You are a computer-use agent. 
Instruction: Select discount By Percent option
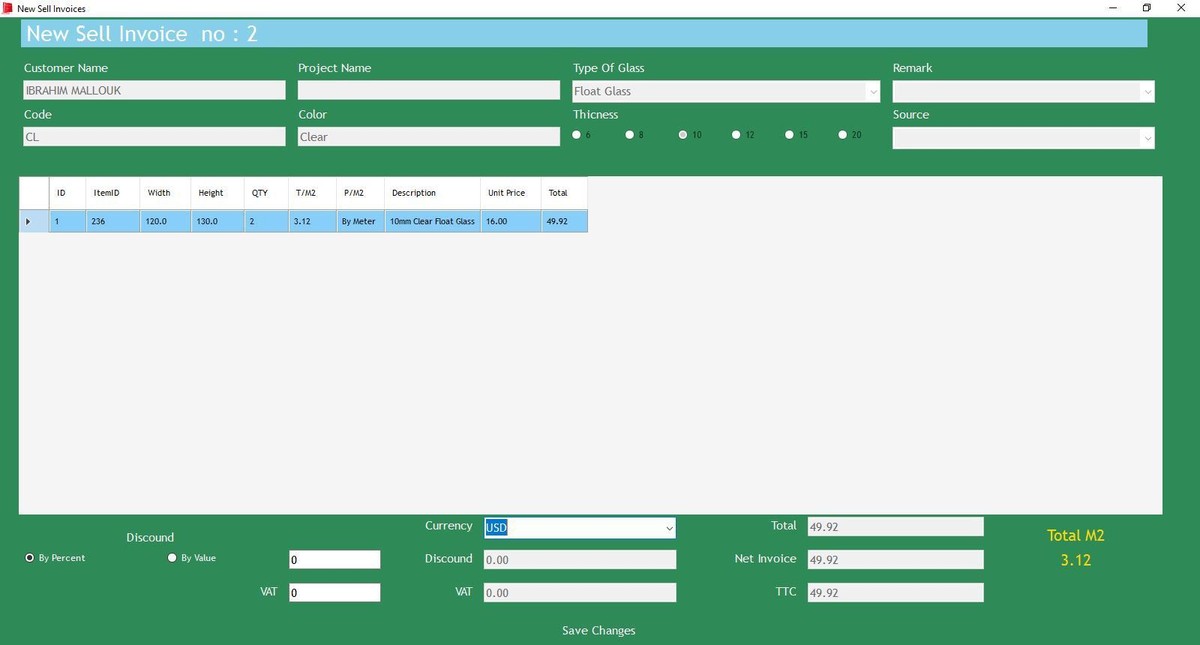[x=30, y=558]
